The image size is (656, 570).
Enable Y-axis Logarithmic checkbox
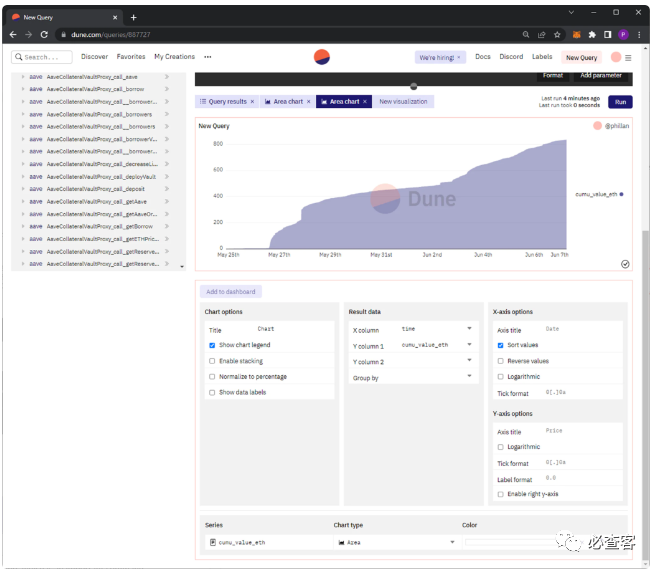tap(500, 447)
